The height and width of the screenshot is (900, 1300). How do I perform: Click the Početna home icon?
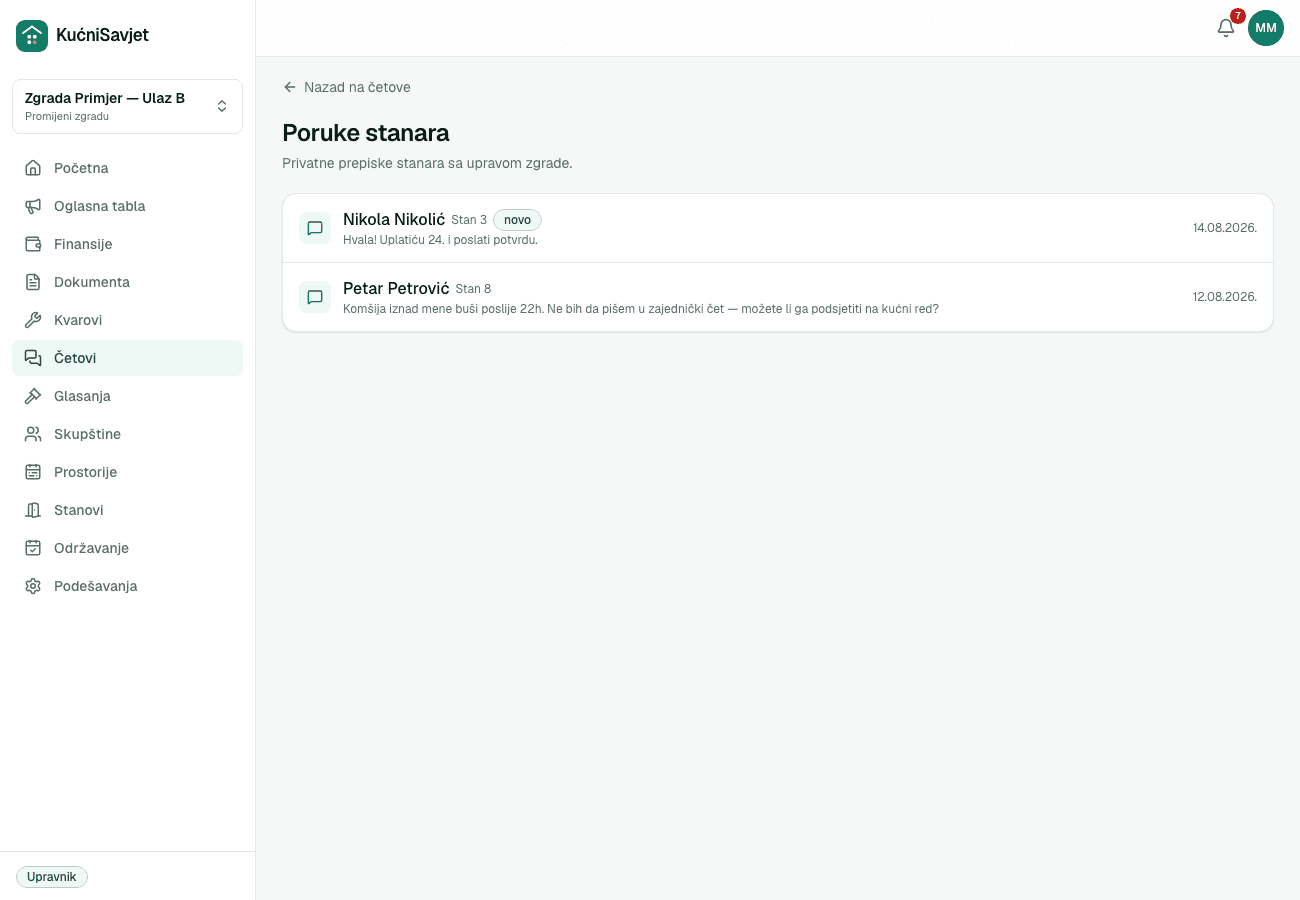click(x=33, y=168)
